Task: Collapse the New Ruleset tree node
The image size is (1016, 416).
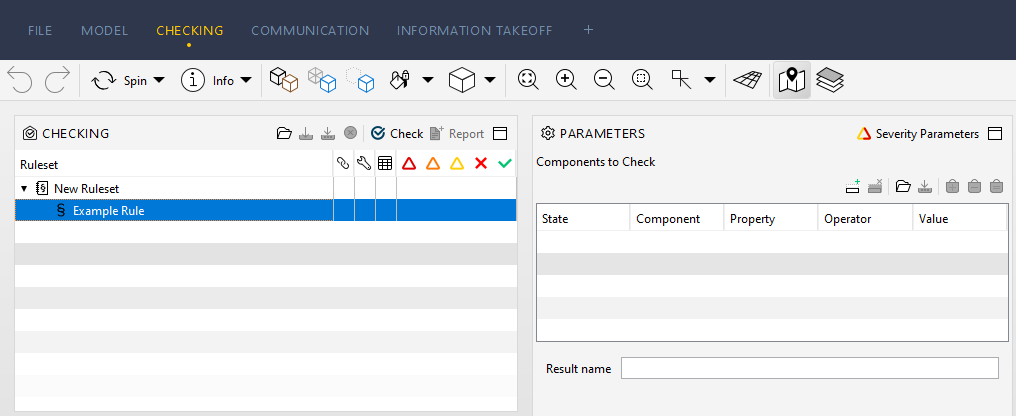Action: click(24, 189)
